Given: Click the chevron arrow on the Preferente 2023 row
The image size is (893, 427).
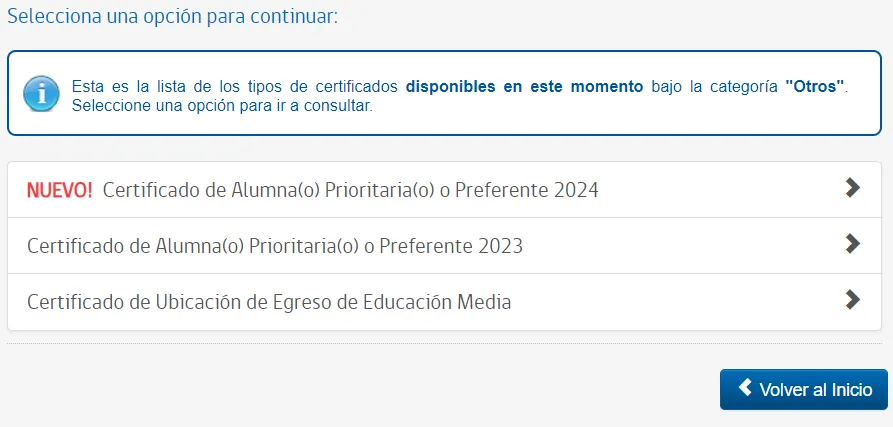Looking at the screenshot, I should click(852, 244).
